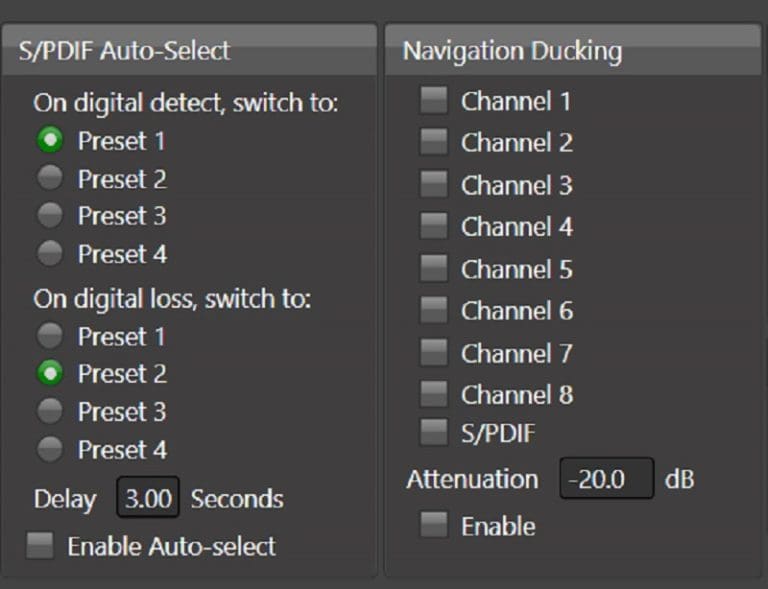Enable Navigation Ducking checkbox
The height and width of the screenshot is (589, 768).
pyautogui.click(x=433, y=525)
